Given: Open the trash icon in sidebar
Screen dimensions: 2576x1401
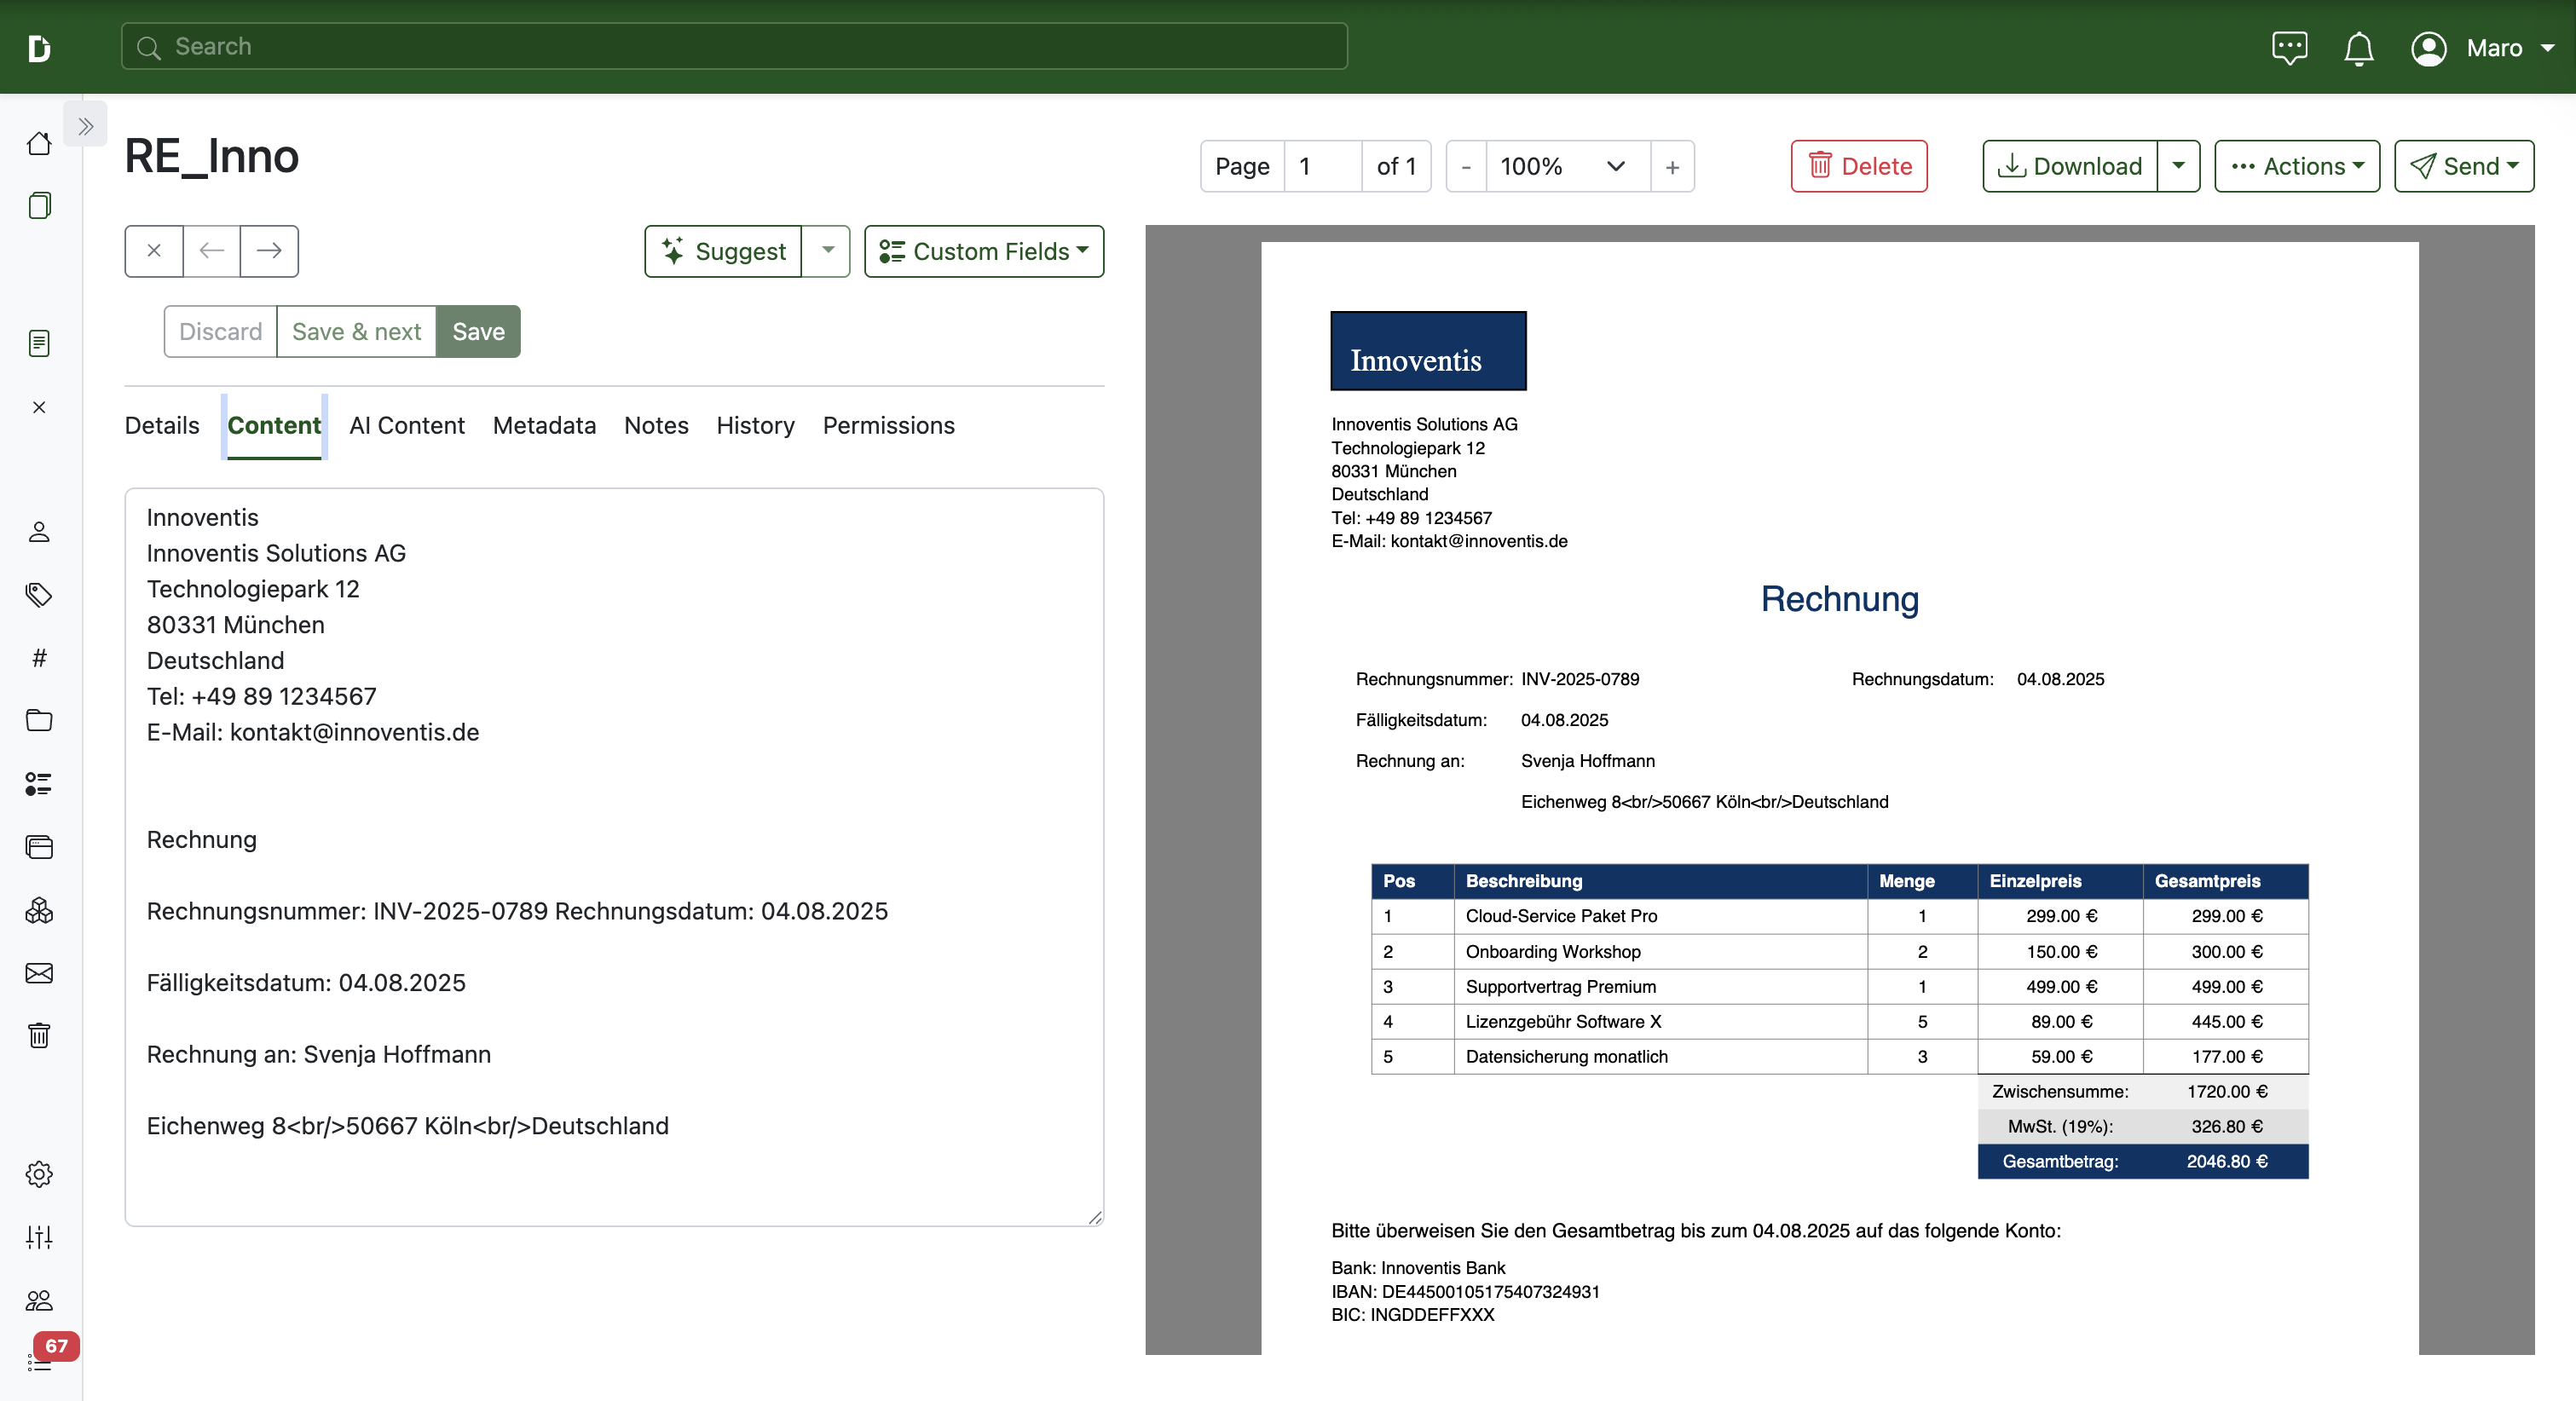Looking at the screenshot, I should 39,1036.
